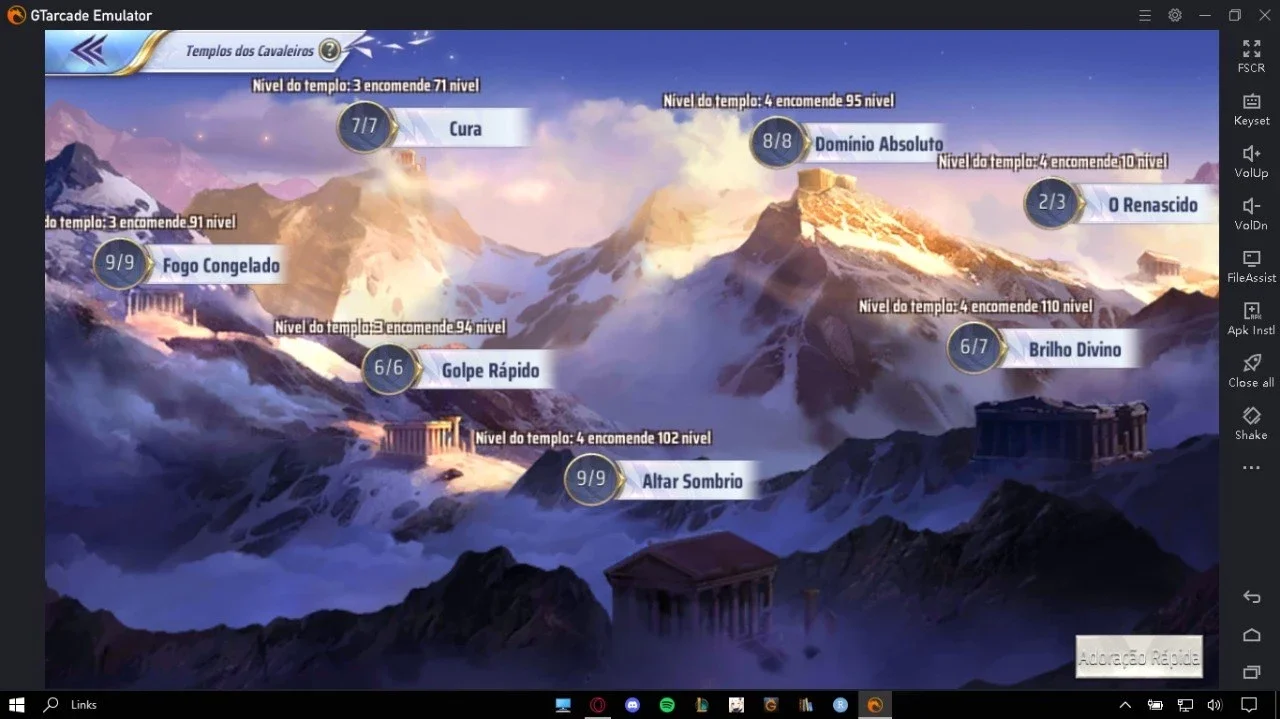Click the taskbar search box labeled Links

click(x=84, y=705)
